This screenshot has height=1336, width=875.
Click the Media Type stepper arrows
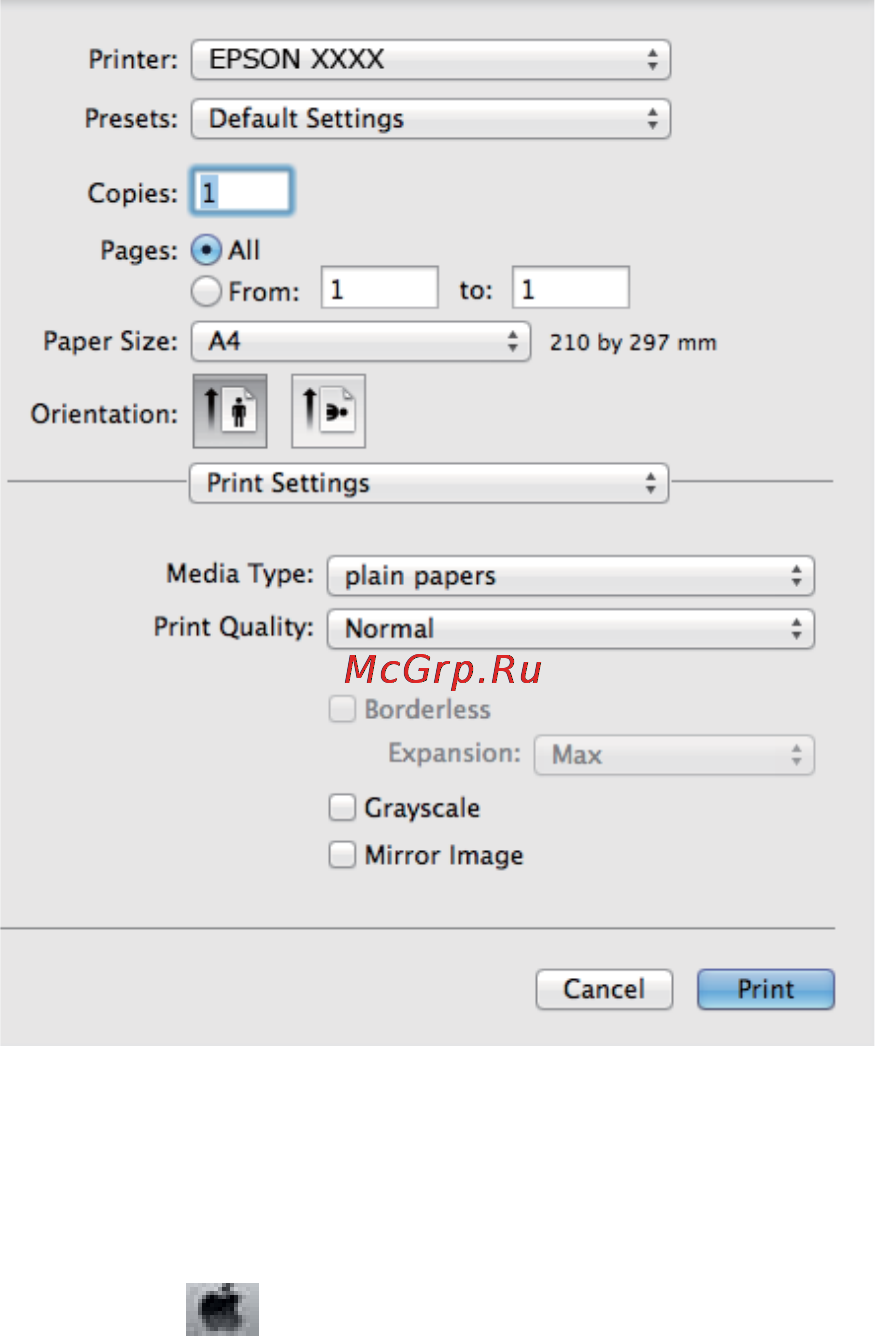[797, 575]
